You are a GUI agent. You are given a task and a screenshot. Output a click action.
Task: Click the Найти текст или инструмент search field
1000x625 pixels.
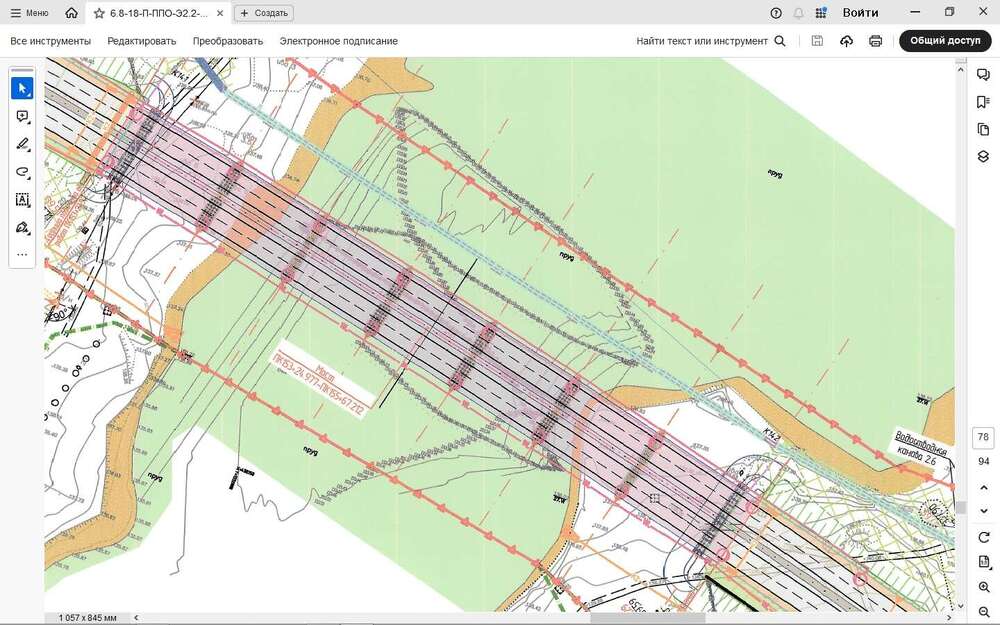click(702, 41)
